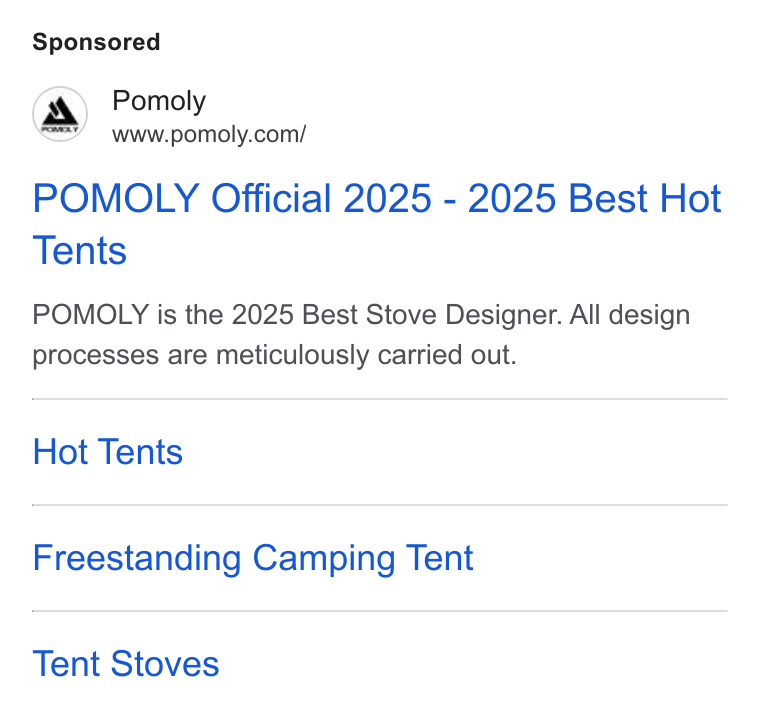Screen dimensions: 760x716
Task: Follow the blue '2025 Best Hot Tents' title
Action: pyautogui.click(x=377, y=224)
